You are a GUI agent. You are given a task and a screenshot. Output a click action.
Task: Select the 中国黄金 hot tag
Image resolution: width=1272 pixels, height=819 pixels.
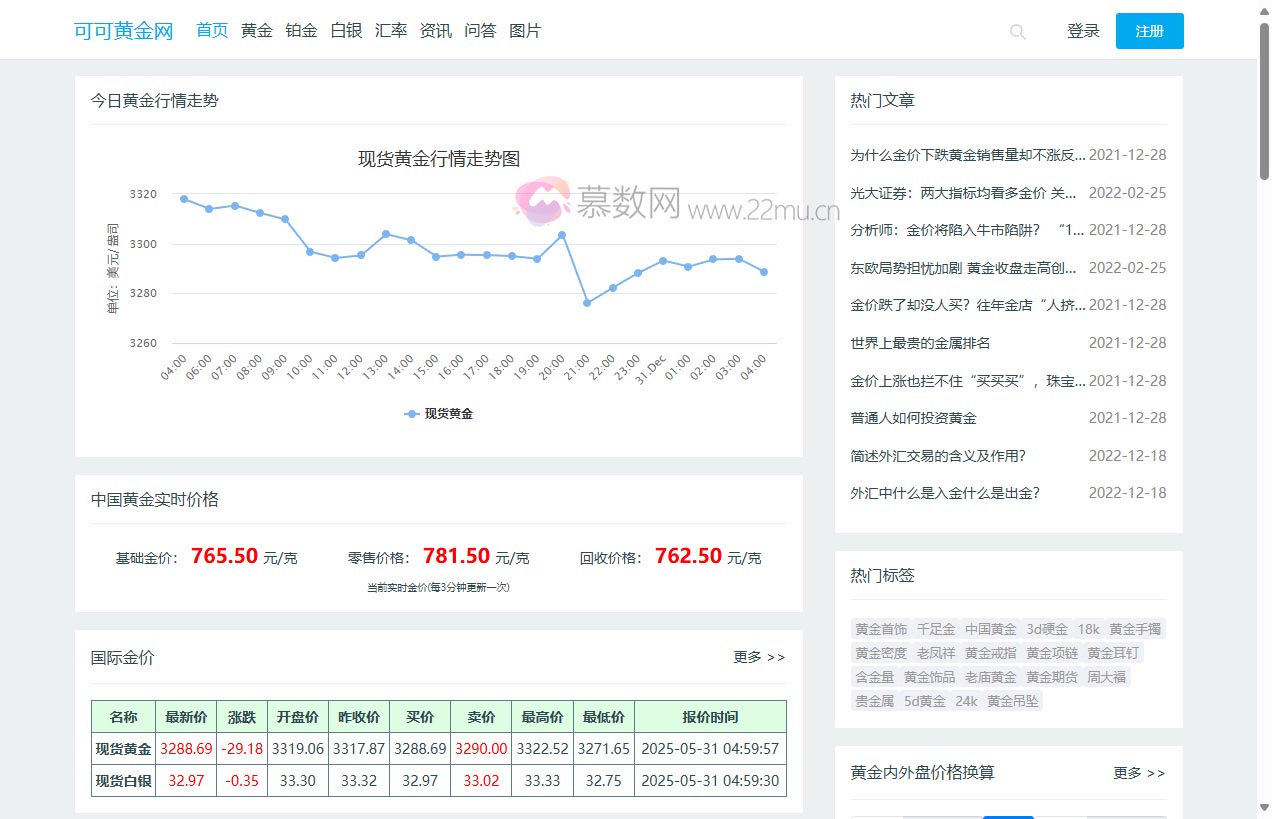990,629
